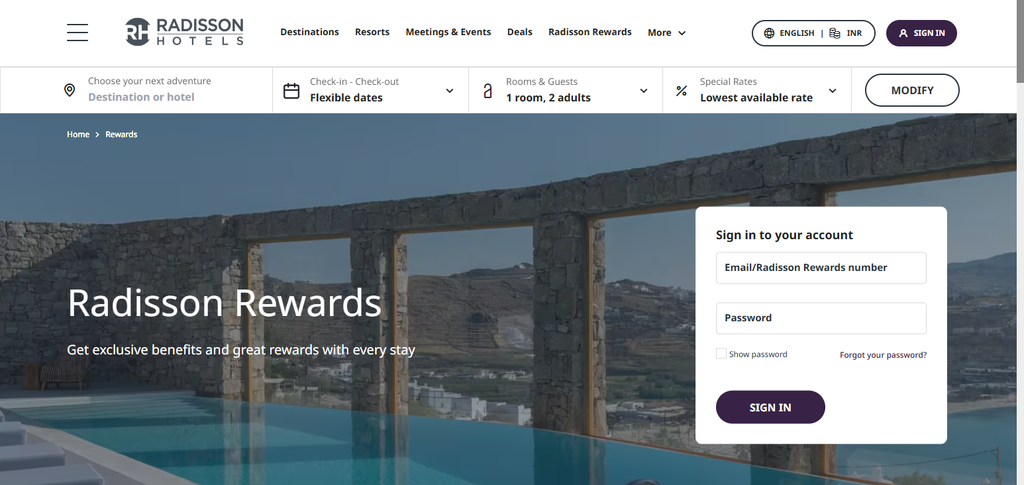The width and height of the screenshot is (1024, 485).
Task: Click the Flexible dates text
Action: point(346,98)
